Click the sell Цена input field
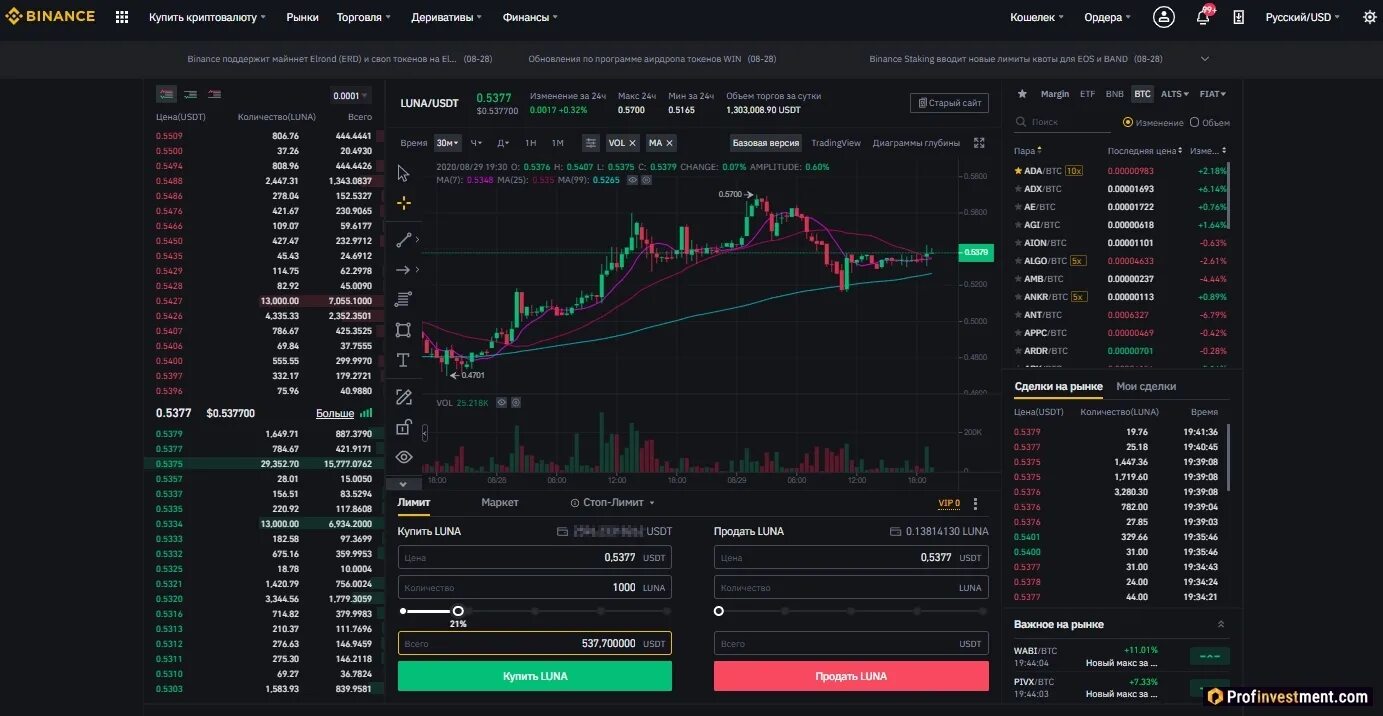 tap(851, 557)
